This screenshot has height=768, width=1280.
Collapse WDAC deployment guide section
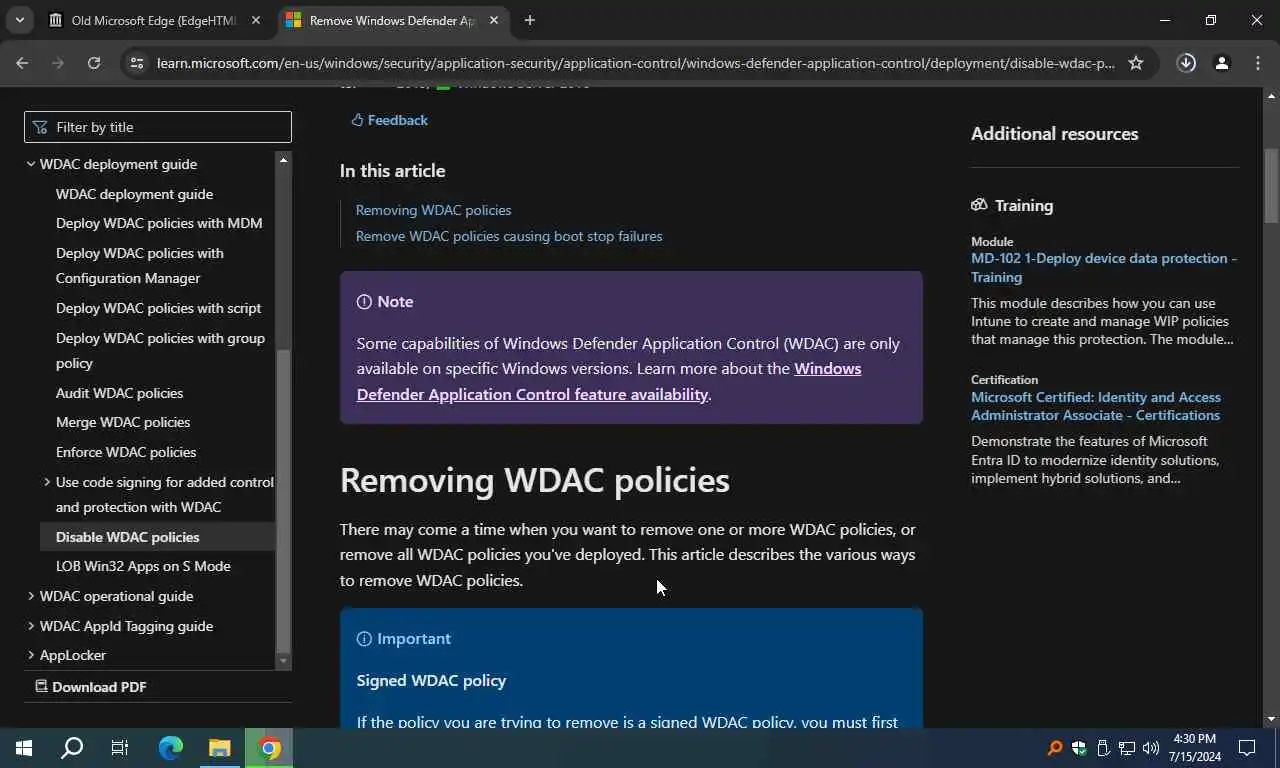pos(30,164)
